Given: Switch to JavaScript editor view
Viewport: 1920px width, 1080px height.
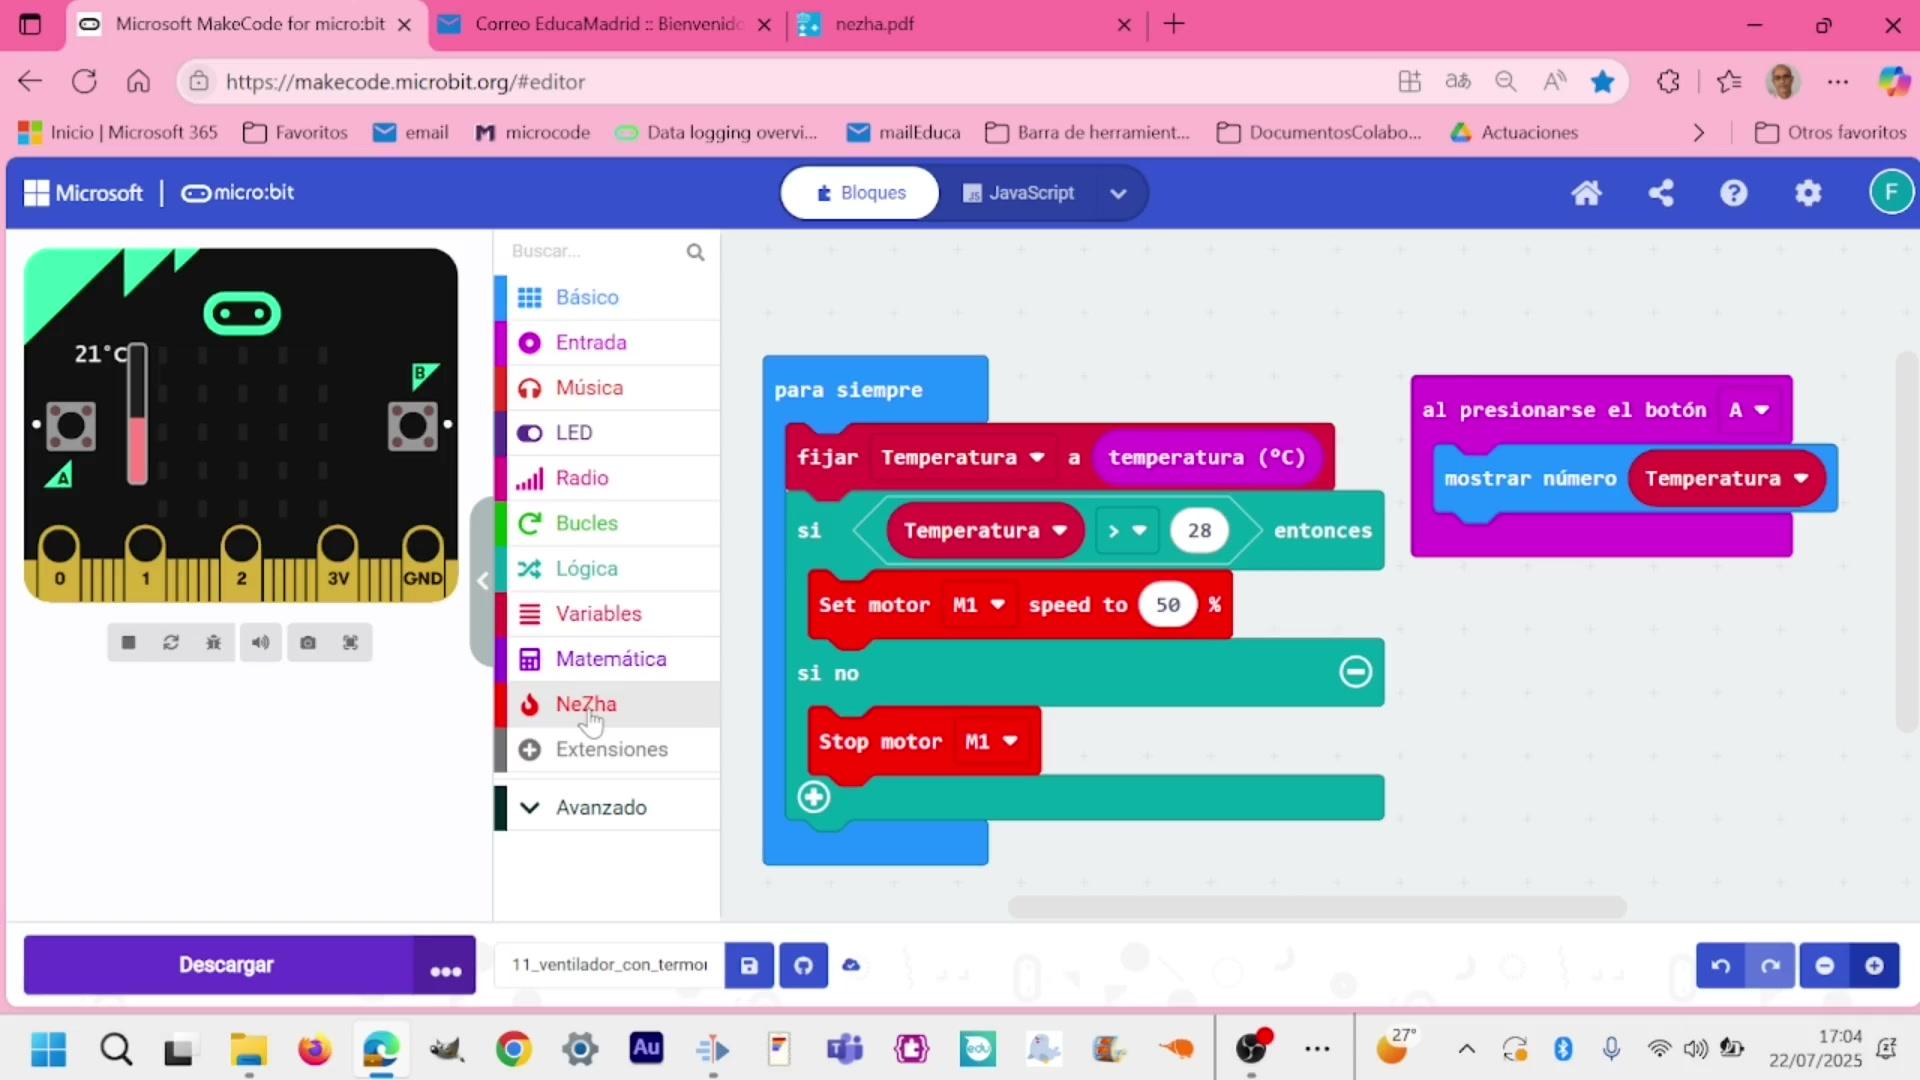Looking at the screenshot, I should (1020, 193).
